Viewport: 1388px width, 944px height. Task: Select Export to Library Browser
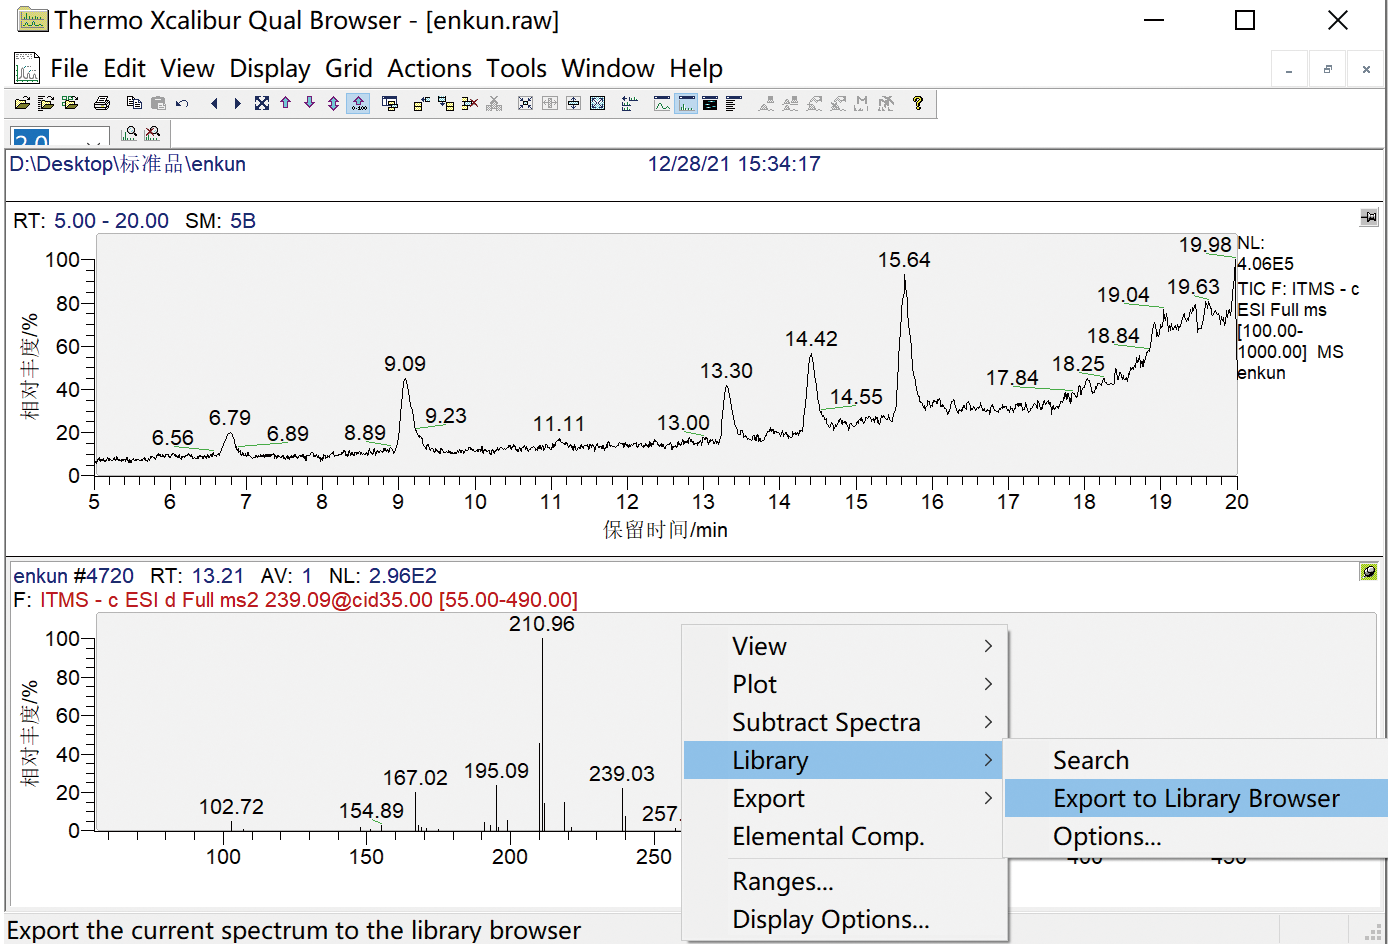pyautogui.click(x=1196, y=799)
